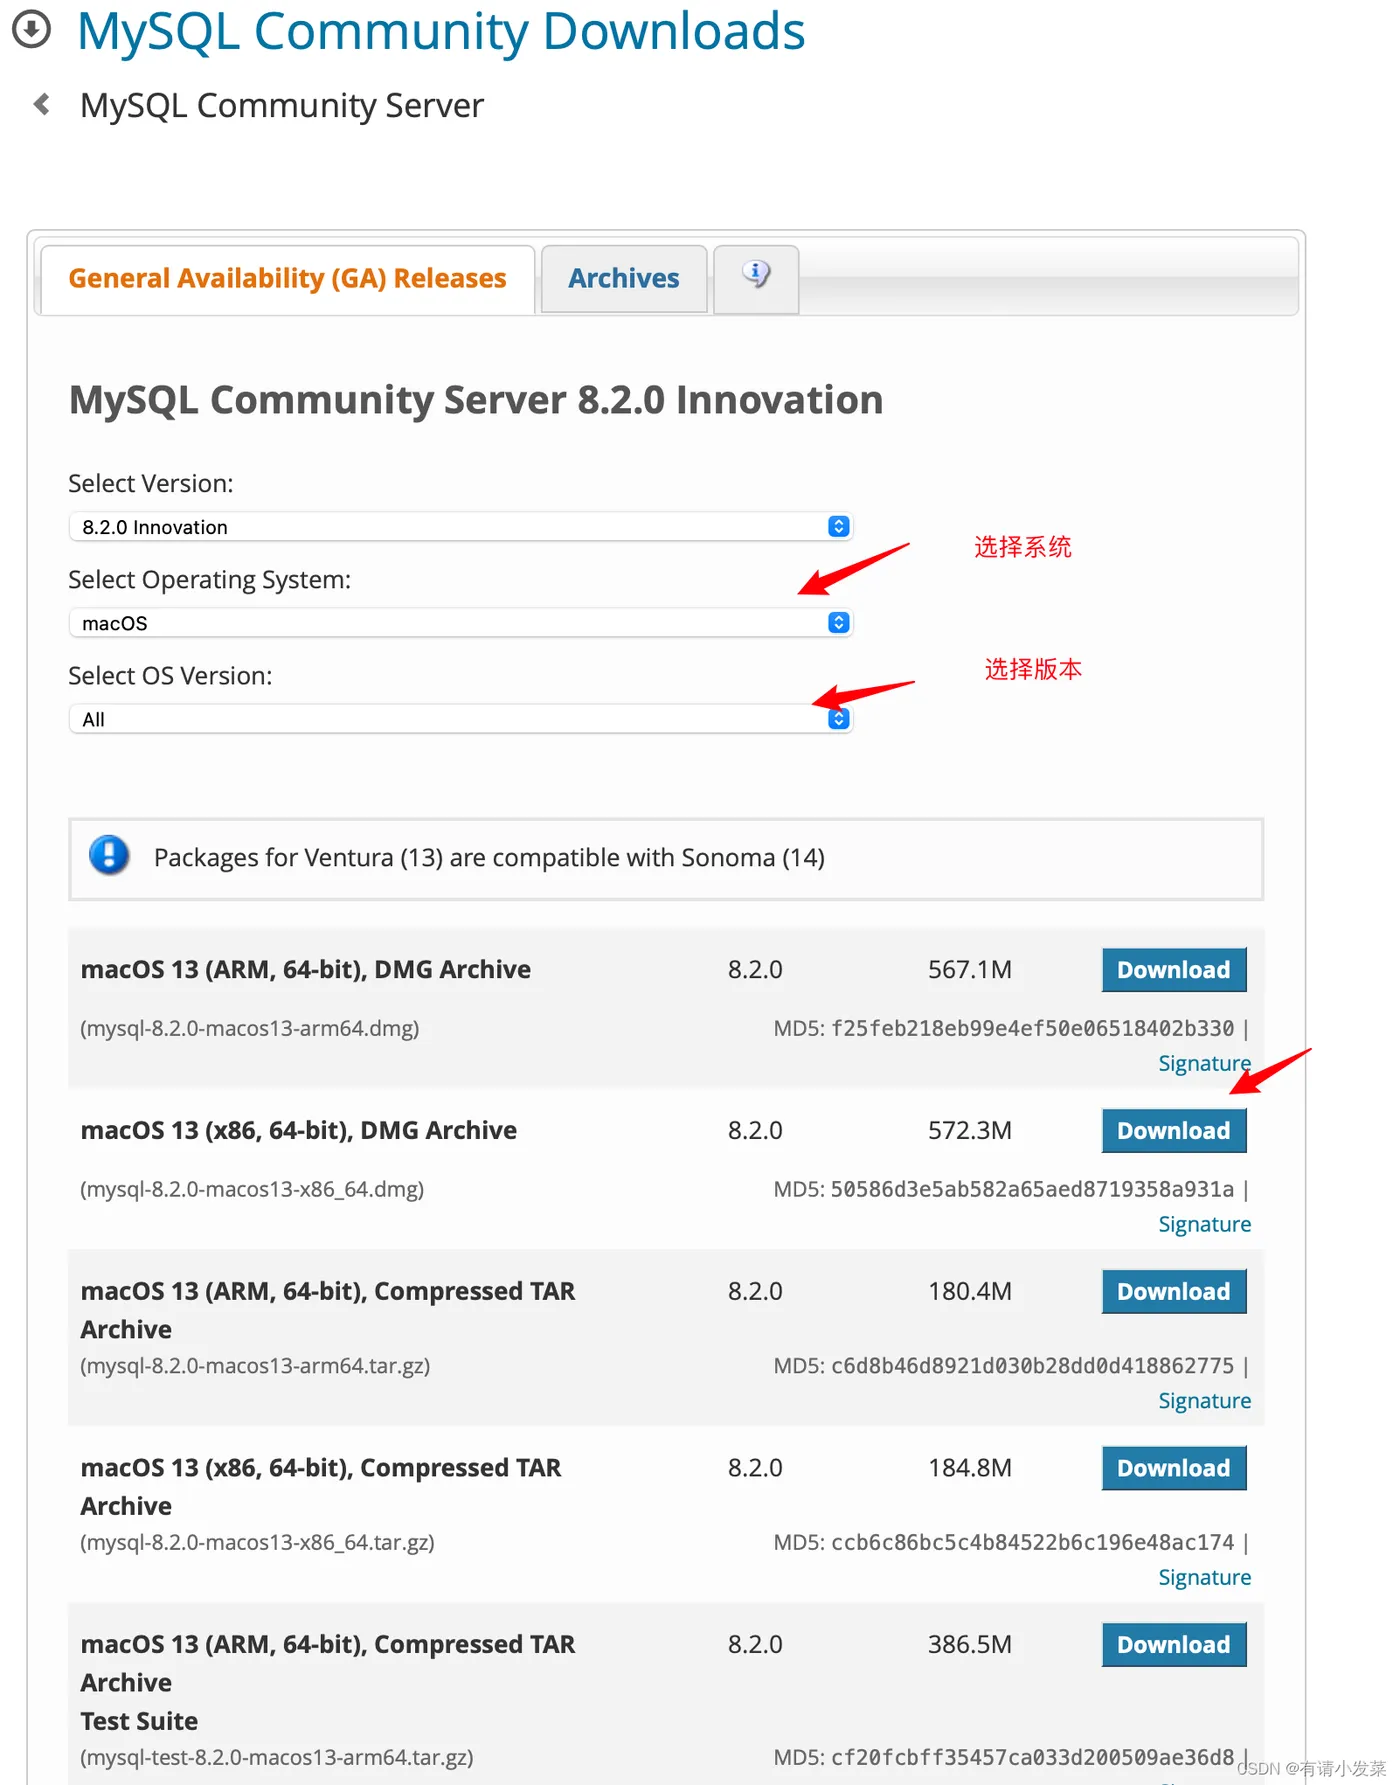Open Signature link for x86 TAR Archive

pos(1204,1577)
